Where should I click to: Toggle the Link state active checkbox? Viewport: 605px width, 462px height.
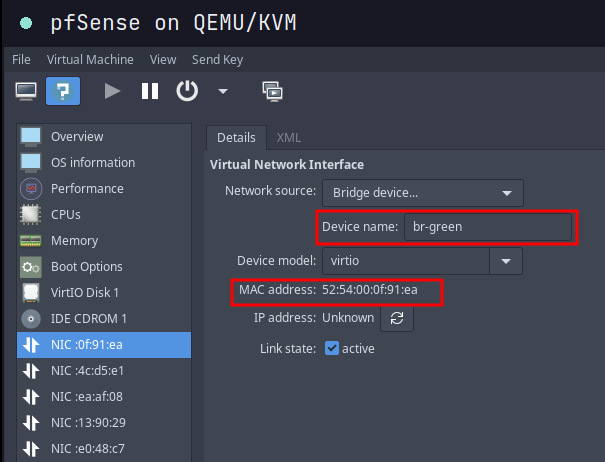[x=332, y=349]
